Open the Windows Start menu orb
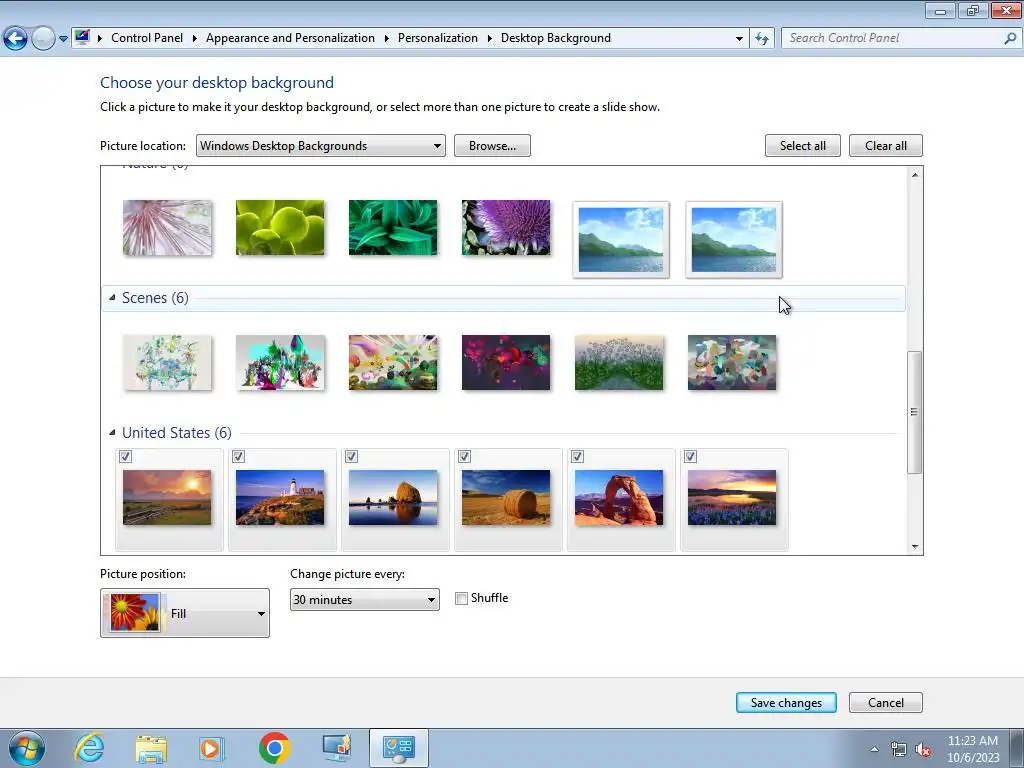The image size is (1024, 768). pyautogui.click(x=26, y=748)
